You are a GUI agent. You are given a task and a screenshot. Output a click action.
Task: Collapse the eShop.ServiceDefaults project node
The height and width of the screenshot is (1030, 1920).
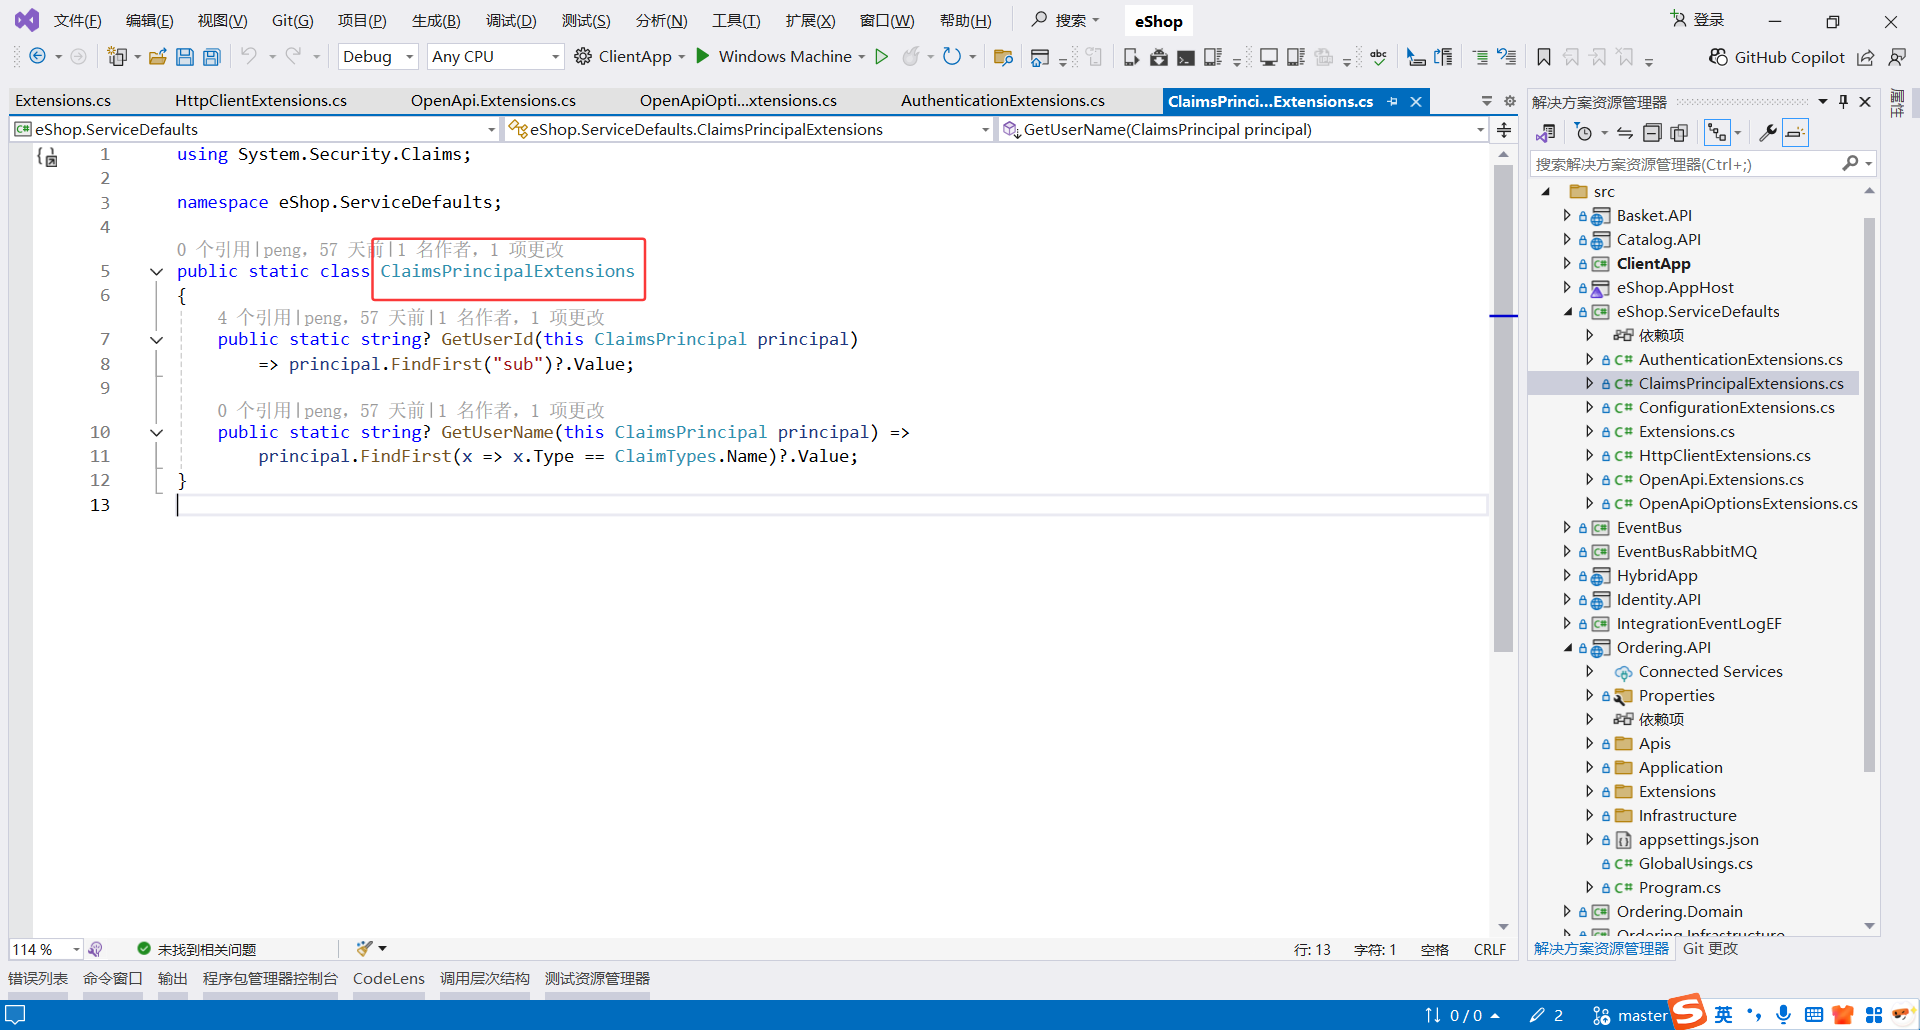click(1567, 312)
